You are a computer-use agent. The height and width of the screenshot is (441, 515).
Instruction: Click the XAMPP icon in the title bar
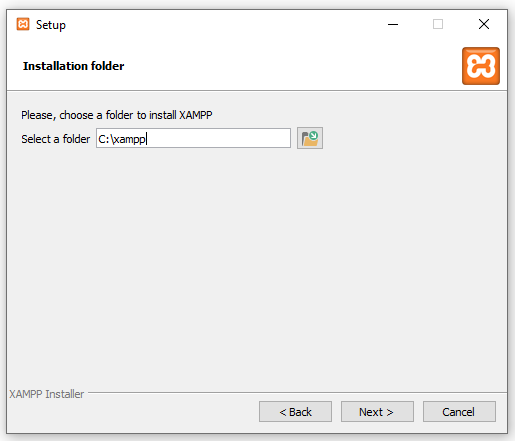pos(23,24)
